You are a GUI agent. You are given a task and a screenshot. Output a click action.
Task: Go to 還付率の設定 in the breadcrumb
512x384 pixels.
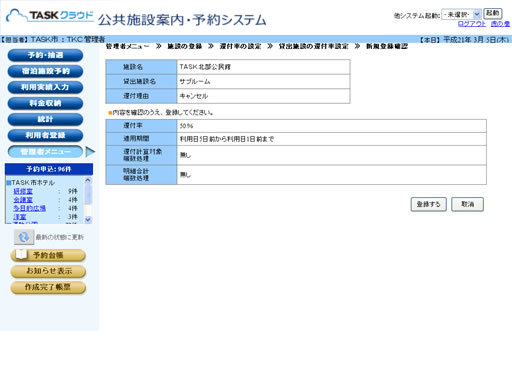click(240, 46)
